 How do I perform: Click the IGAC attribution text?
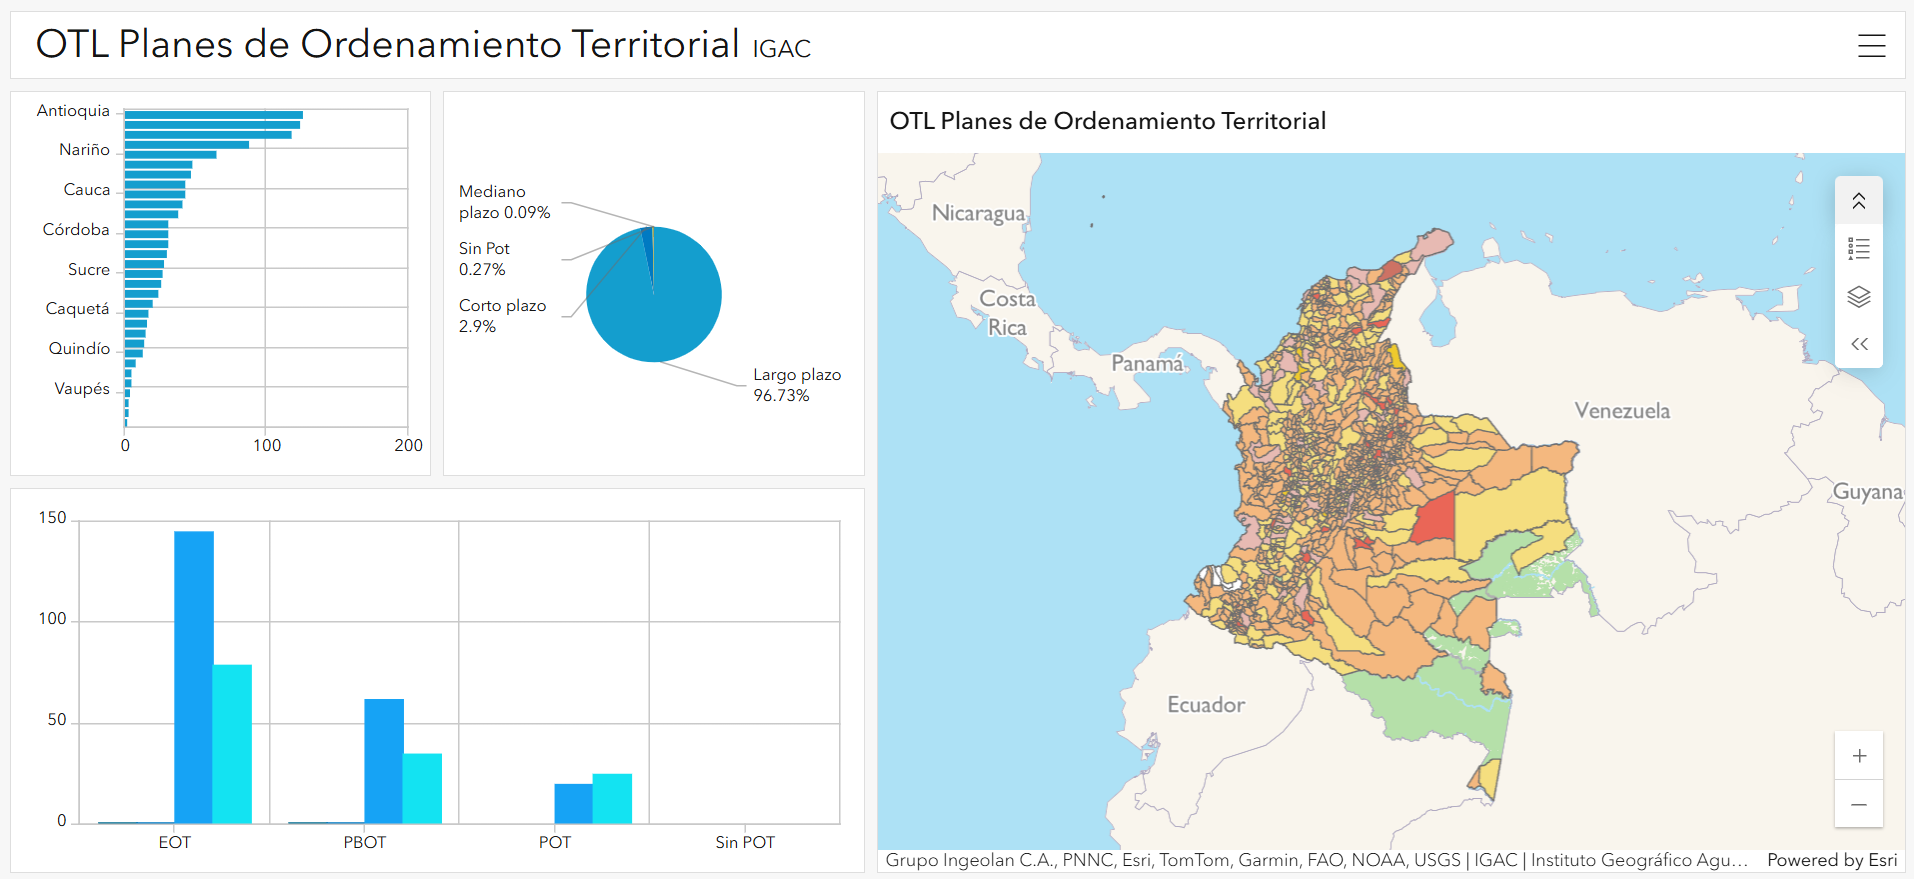point(1495,860)
